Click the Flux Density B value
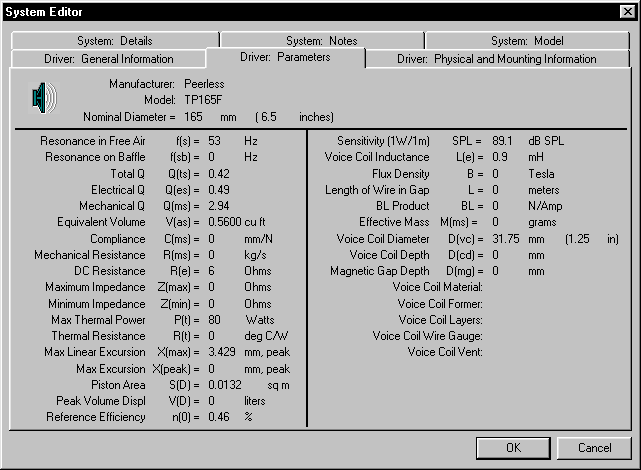641x470 pixels. pos(495,174)
